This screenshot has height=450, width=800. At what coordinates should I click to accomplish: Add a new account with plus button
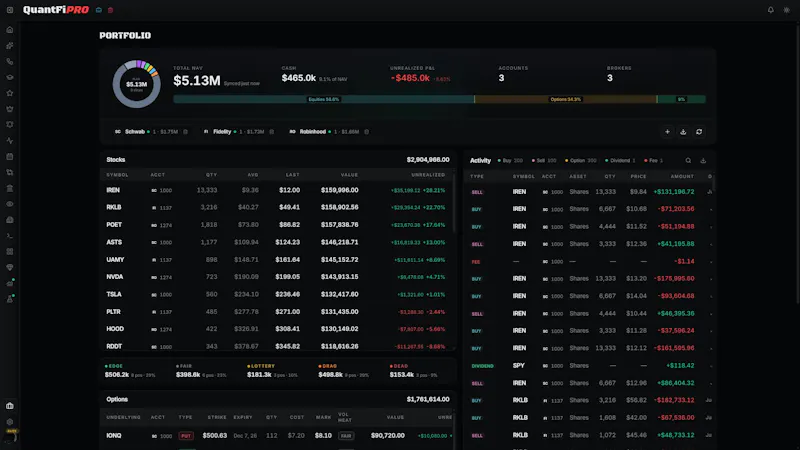[667, 132]
